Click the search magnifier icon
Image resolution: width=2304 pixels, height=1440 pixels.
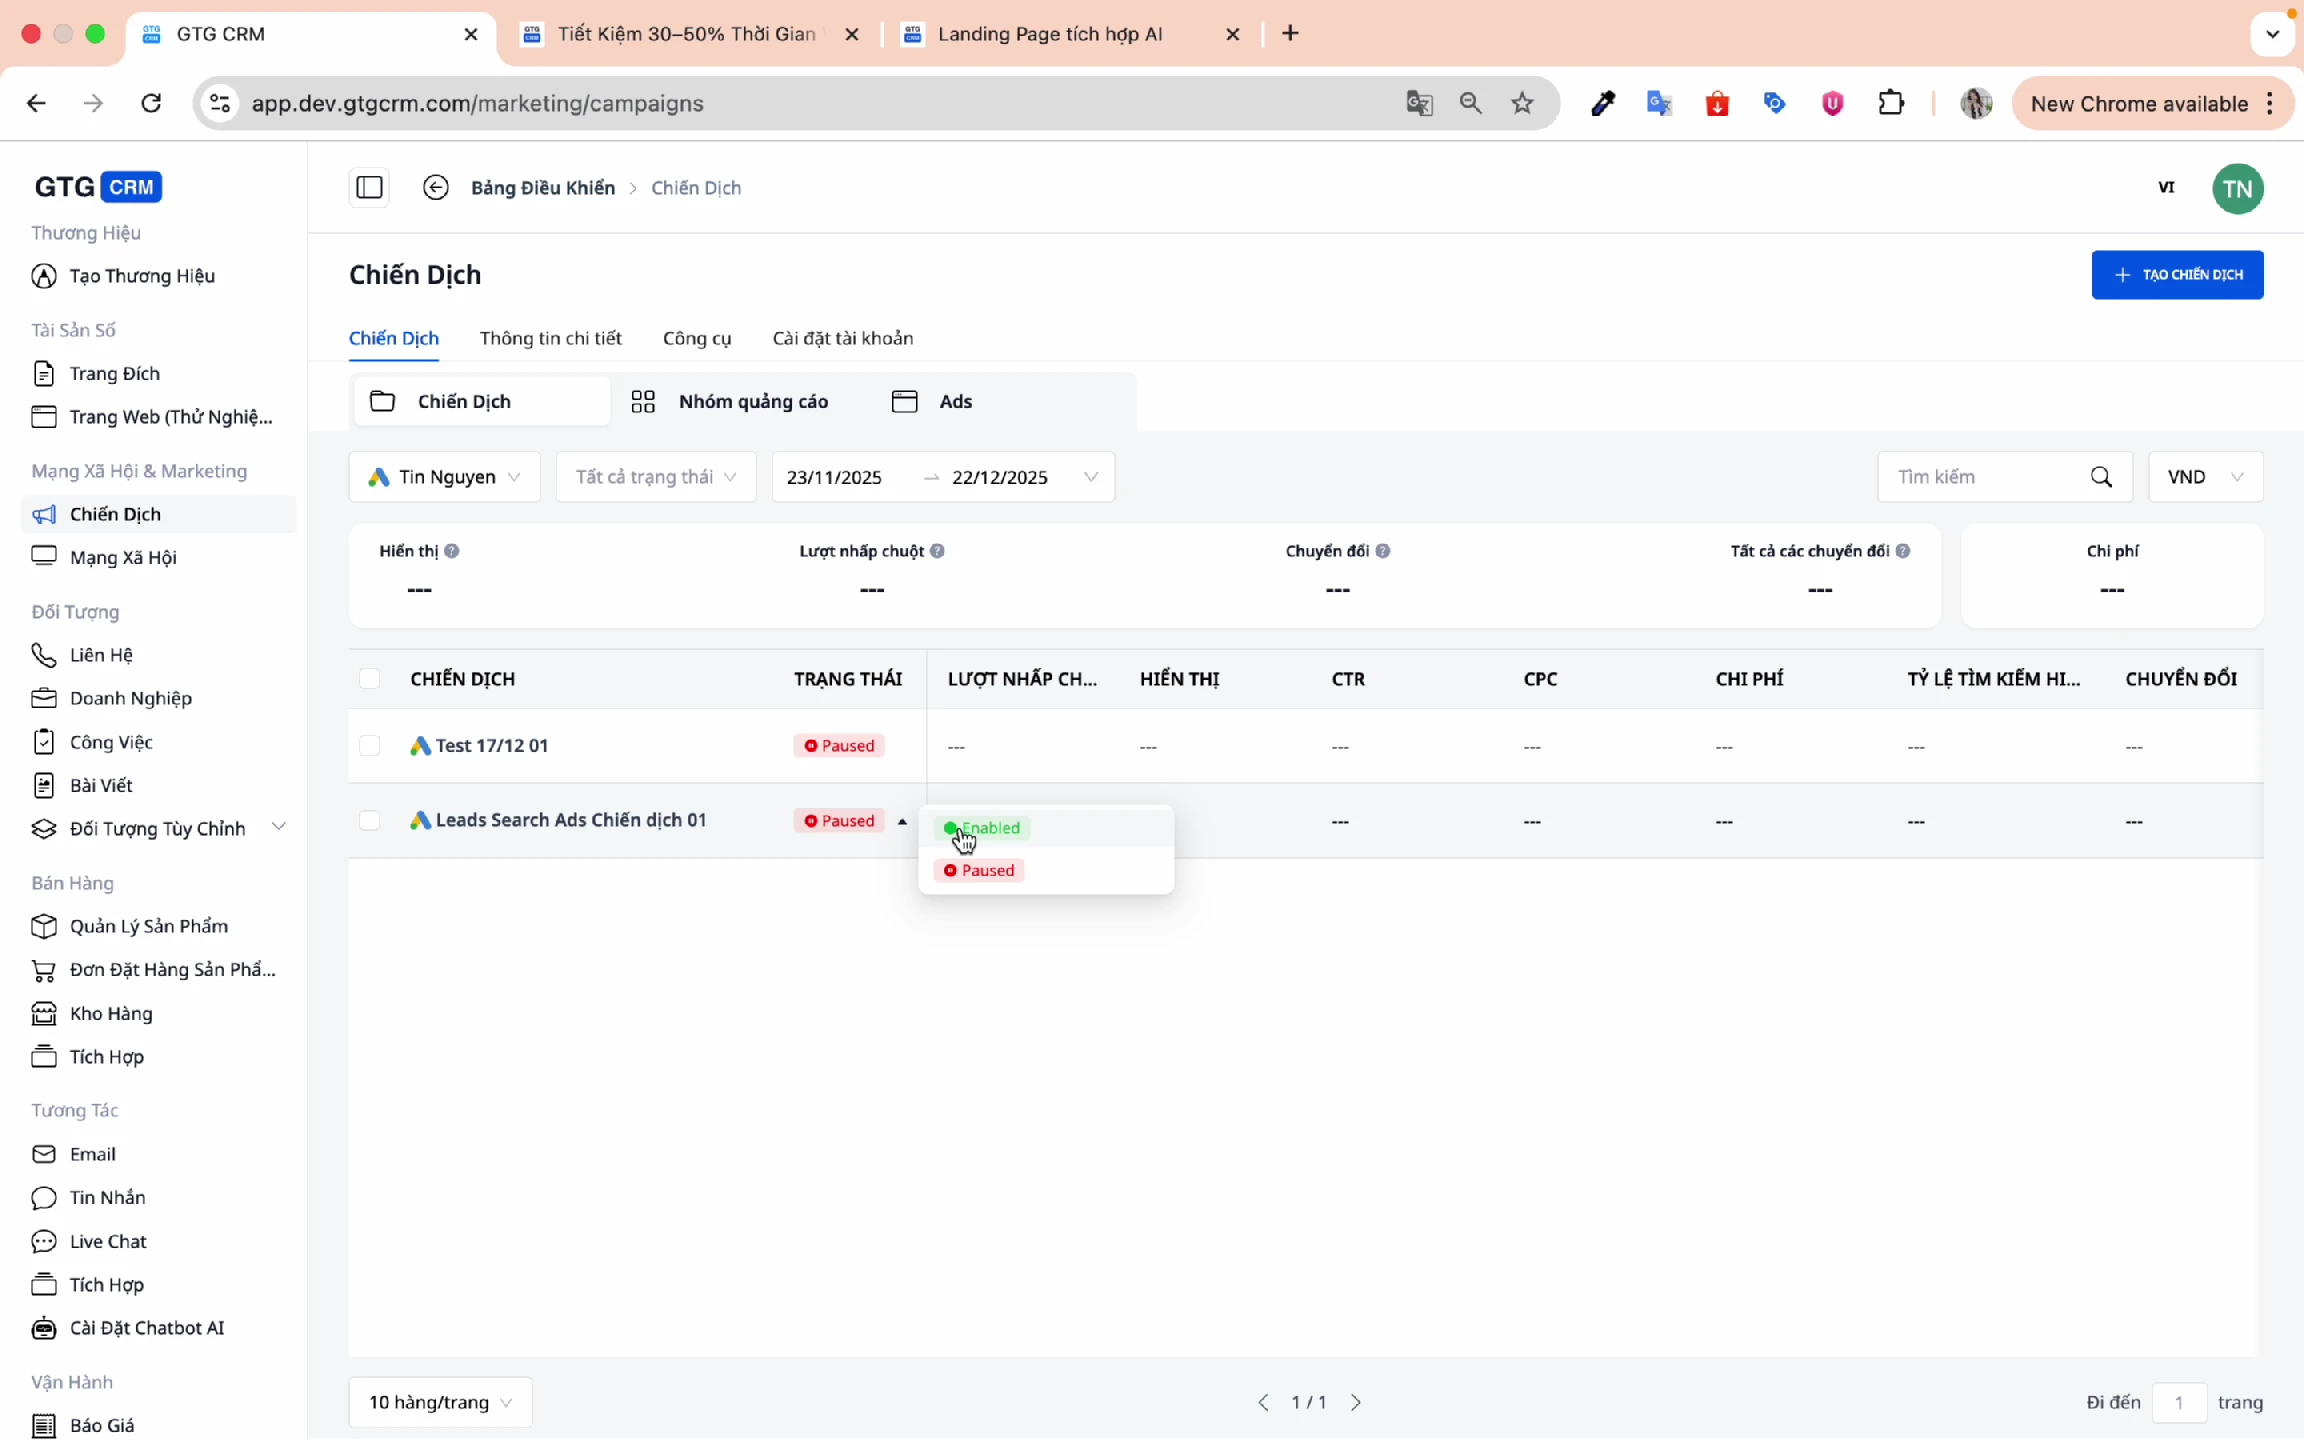coord(2101,477)
